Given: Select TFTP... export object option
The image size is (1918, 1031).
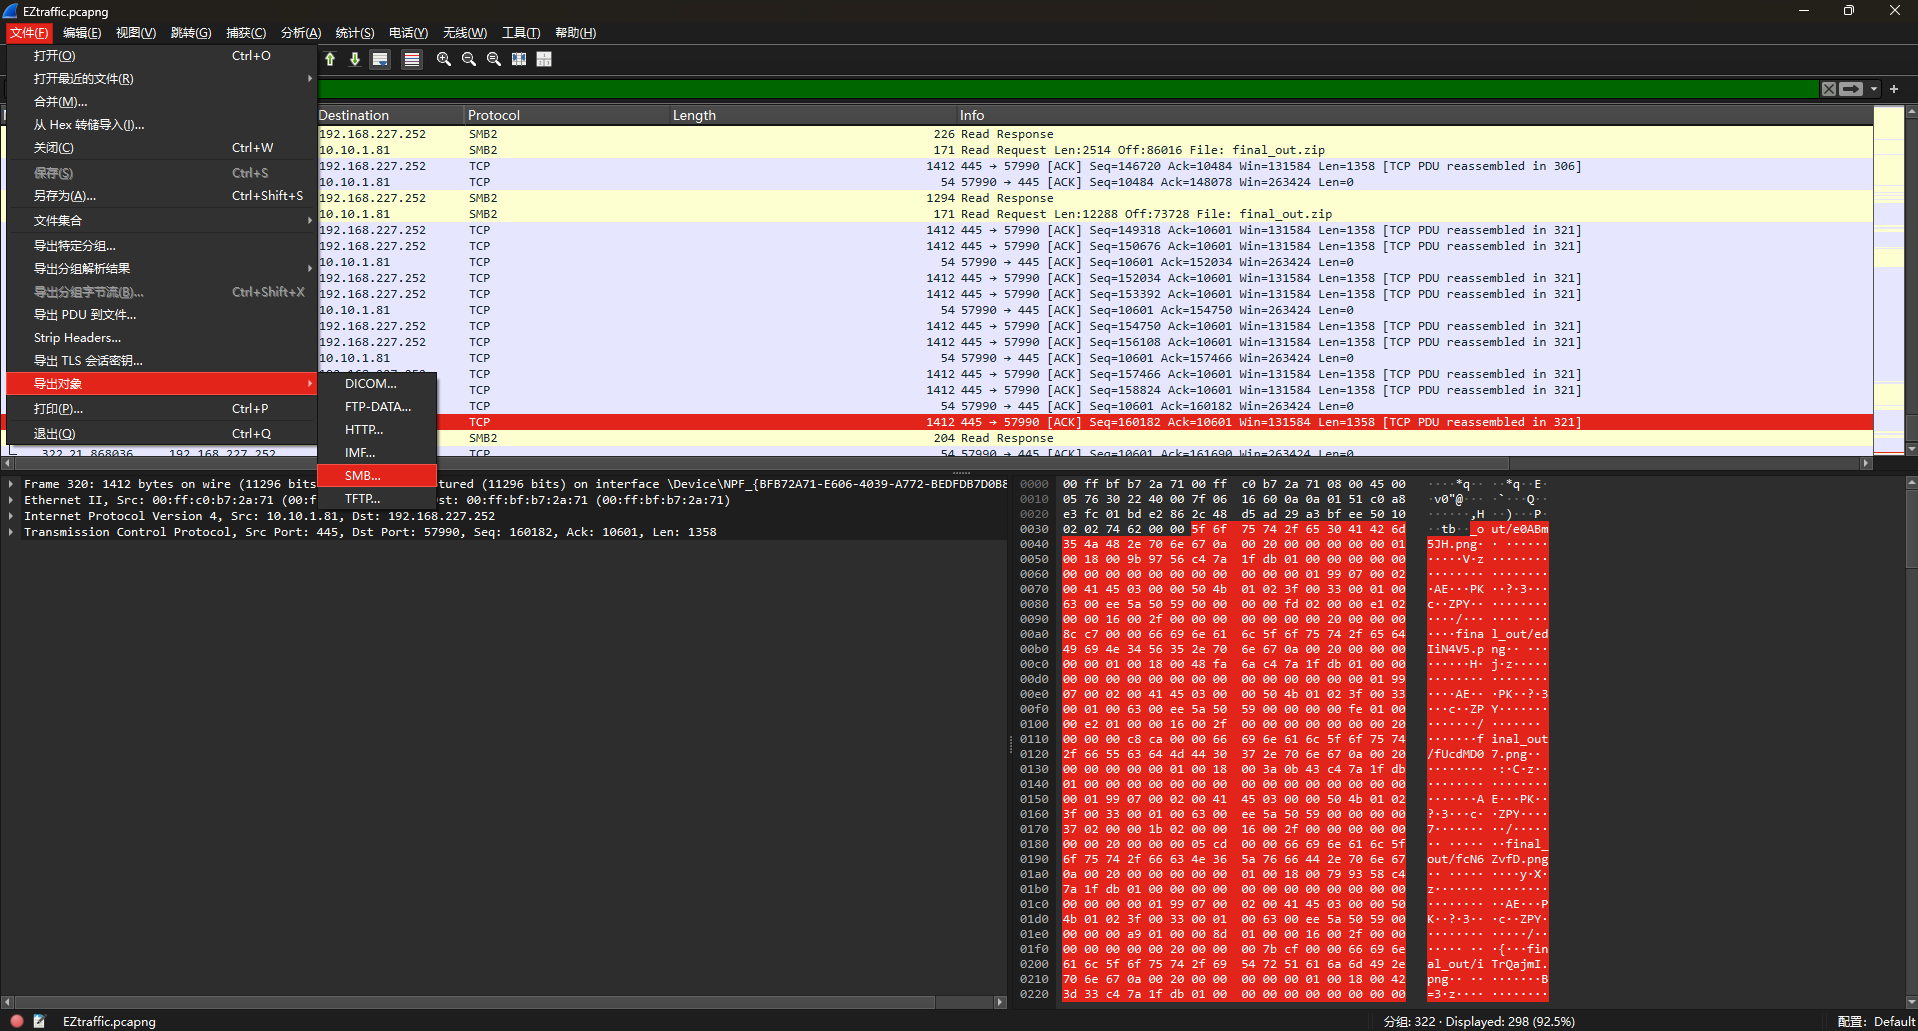Looking at the screenshot, I should pyautogui.click(x=377, y=499).
